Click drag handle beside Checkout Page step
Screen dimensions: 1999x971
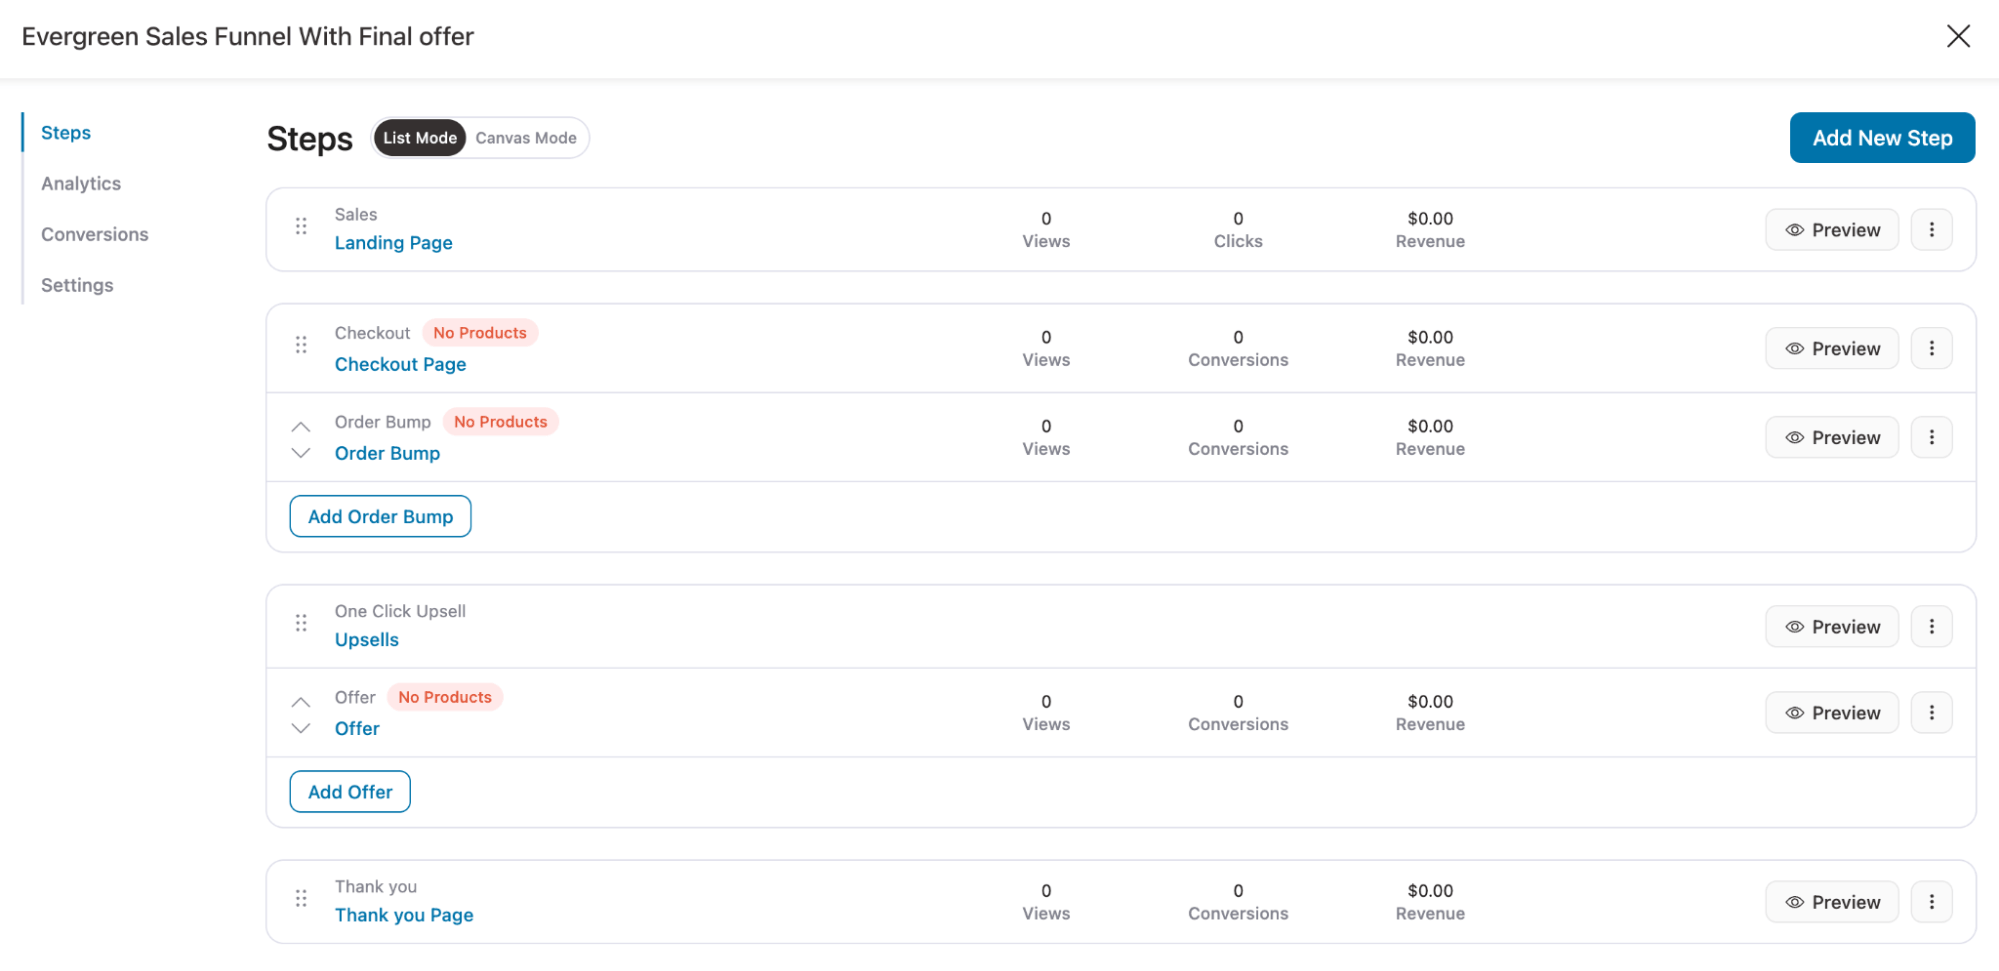point(301,346)
